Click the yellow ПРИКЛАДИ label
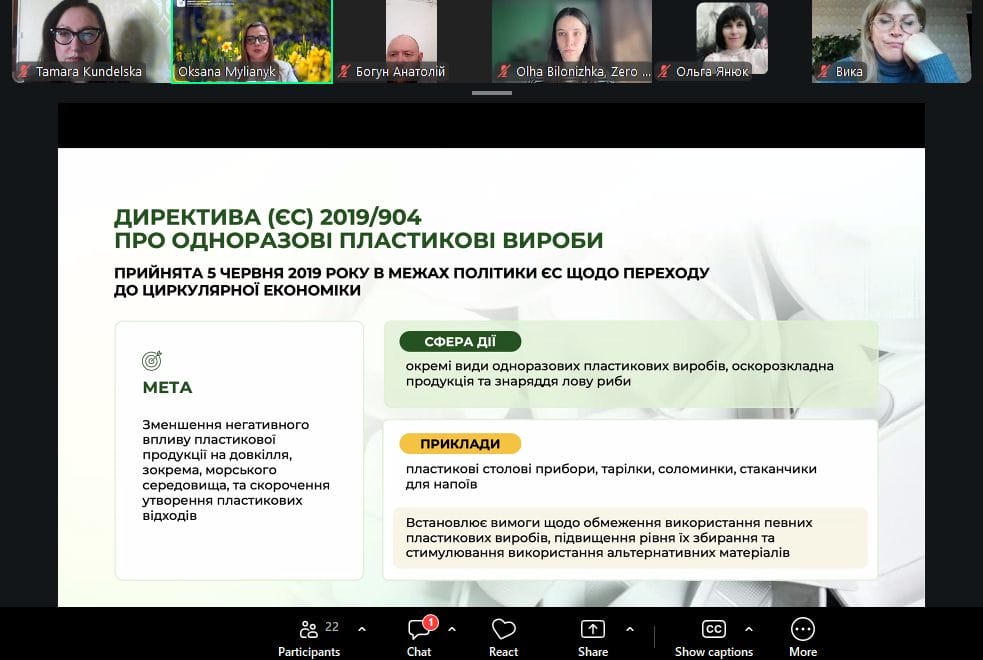The height and width of the screenshot is (660, 983). coord(460,444)
